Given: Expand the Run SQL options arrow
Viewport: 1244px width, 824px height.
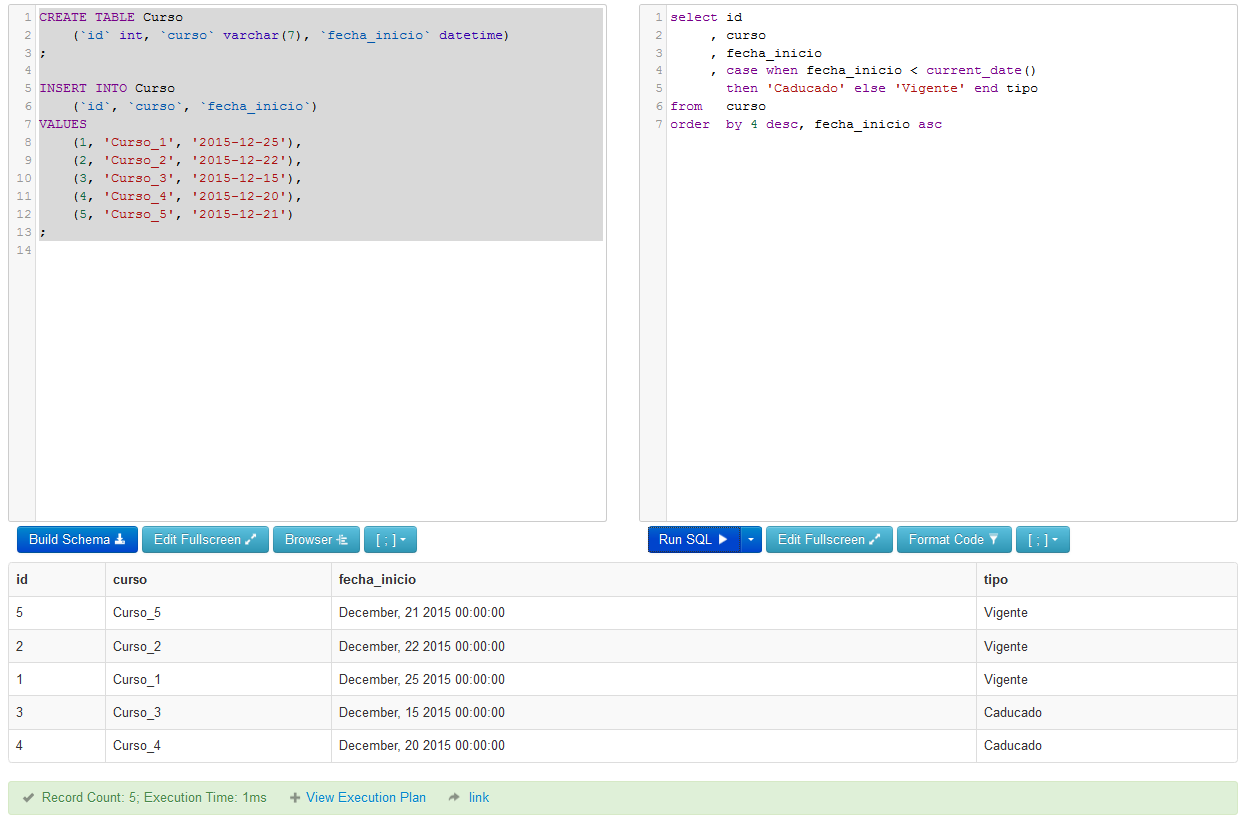Looking at the screenshot, I should pos(751,540).
